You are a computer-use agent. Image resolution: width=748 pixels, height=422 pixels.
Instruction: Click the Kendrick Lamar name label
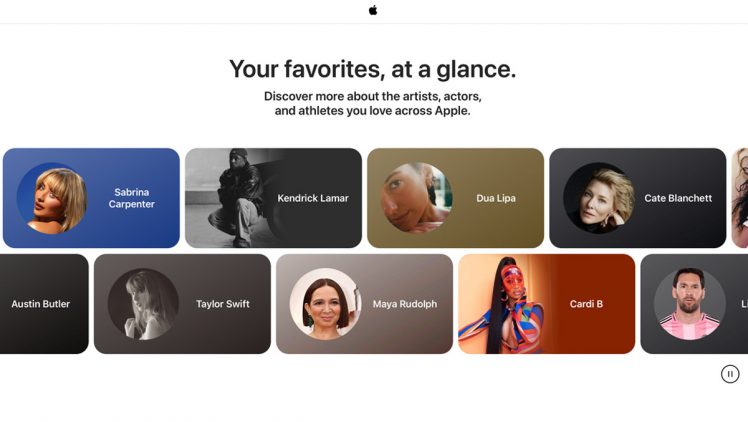pos(313,198)
